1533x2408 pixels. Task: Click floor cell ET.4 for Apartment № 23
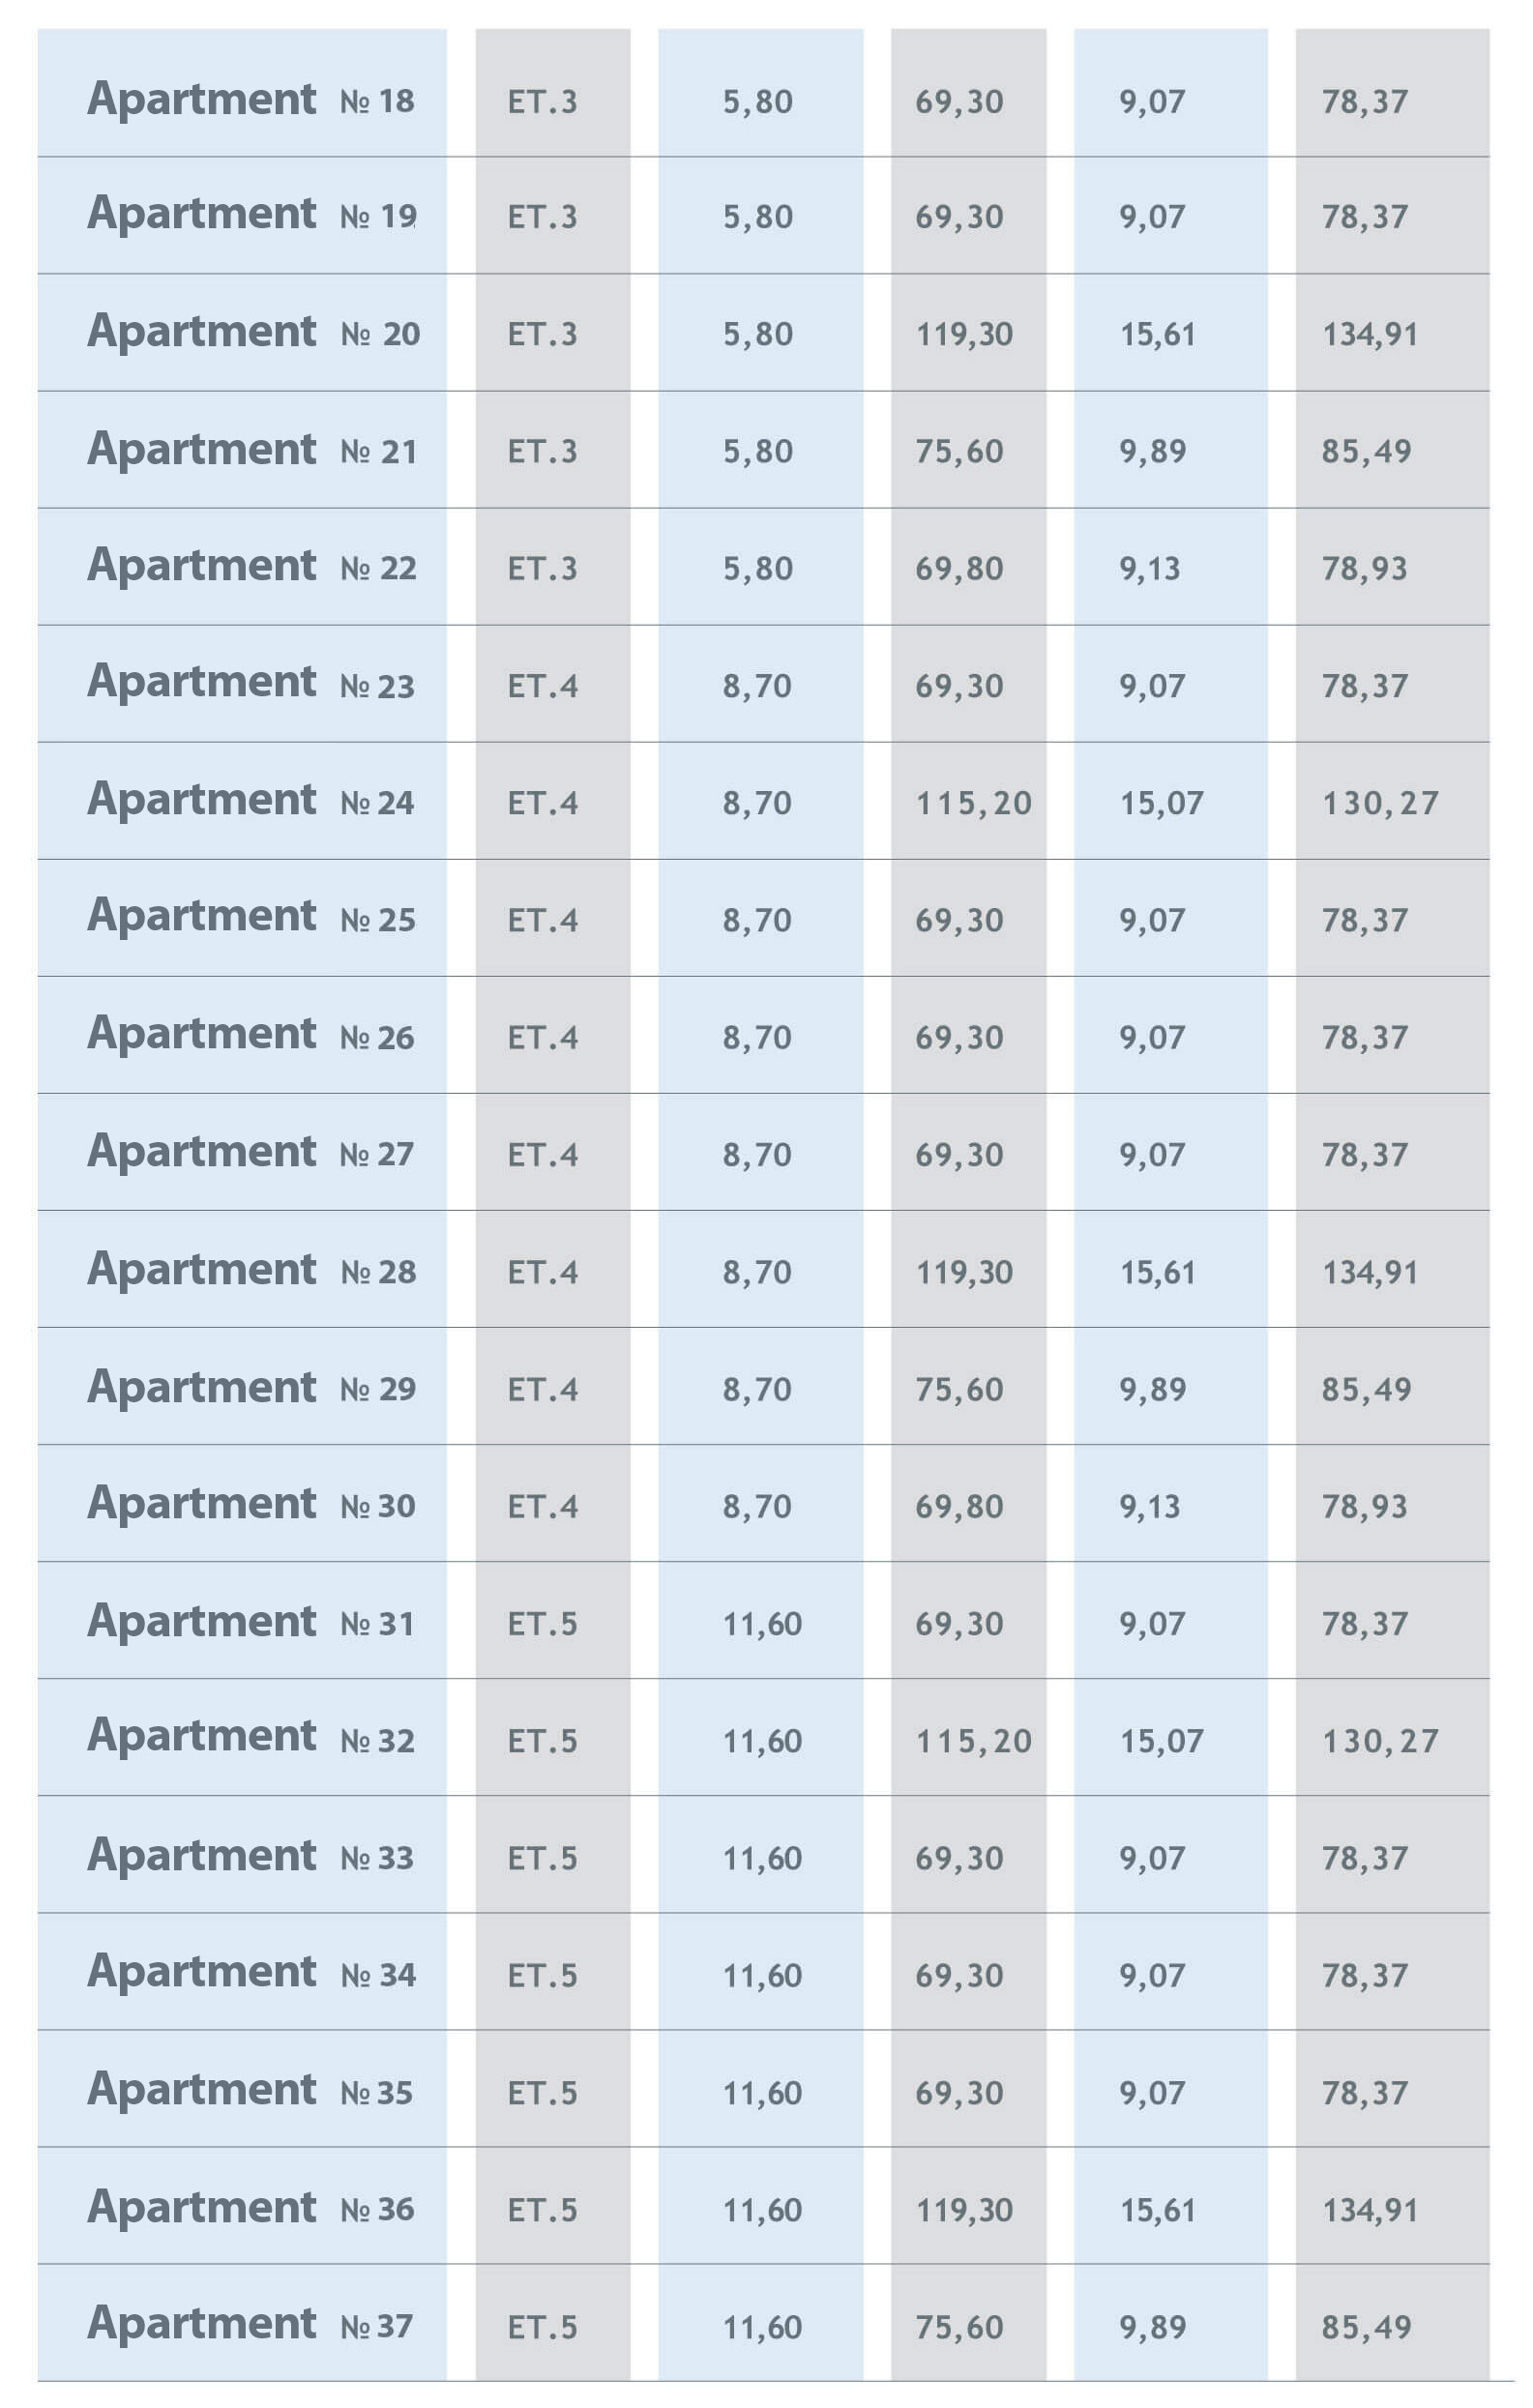tap(542, 686)
